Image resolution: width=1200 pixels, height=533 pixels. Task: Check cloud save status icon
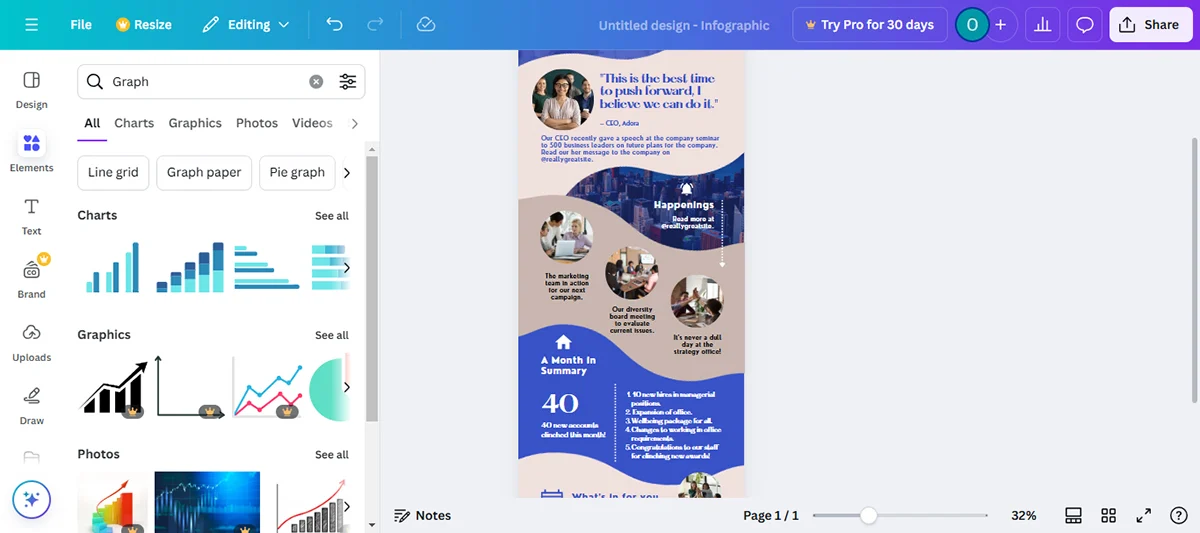(x=426, y=25)
